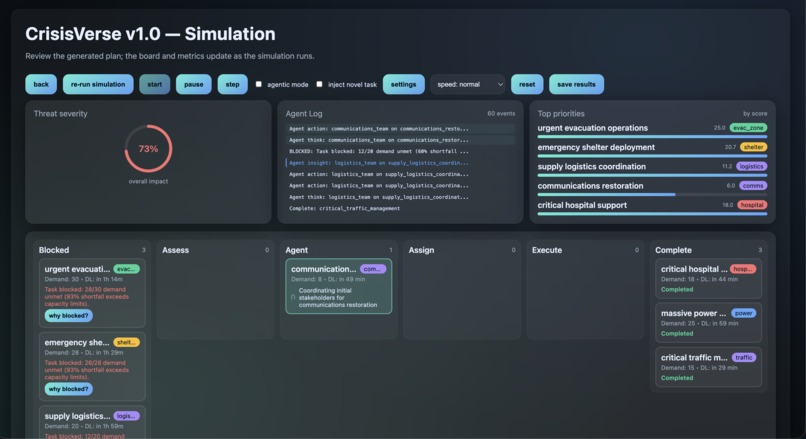Click the communications restoration progress bar
The height and width of the screenshot is (439, 806).
point(652,194)
